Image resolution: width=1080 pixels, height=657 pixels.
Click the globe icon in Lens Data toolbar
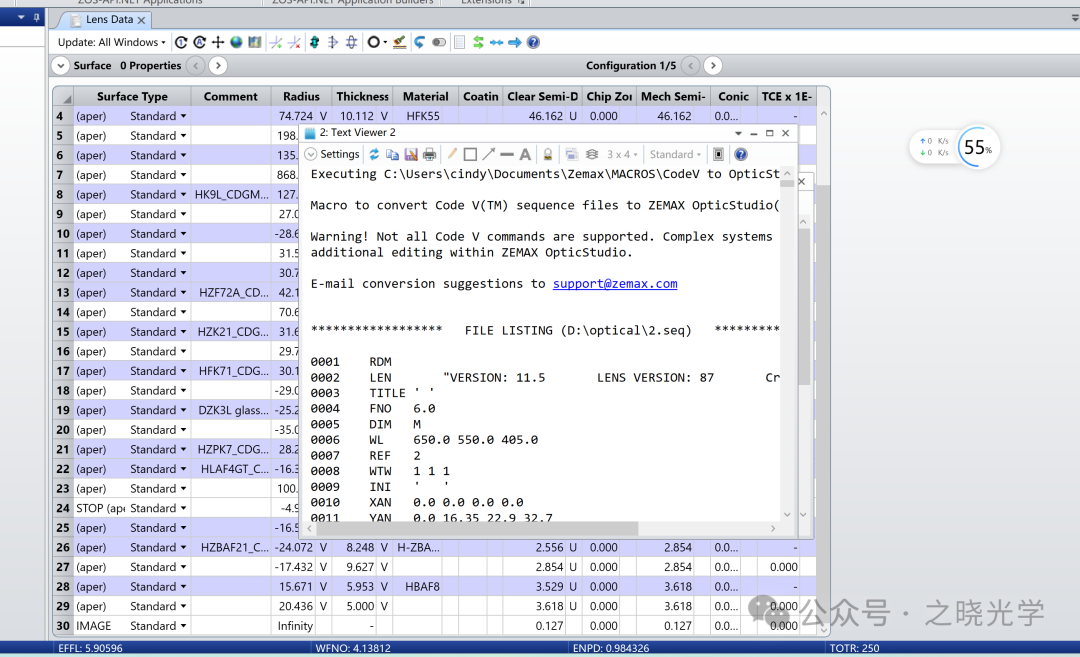(236, 42)
